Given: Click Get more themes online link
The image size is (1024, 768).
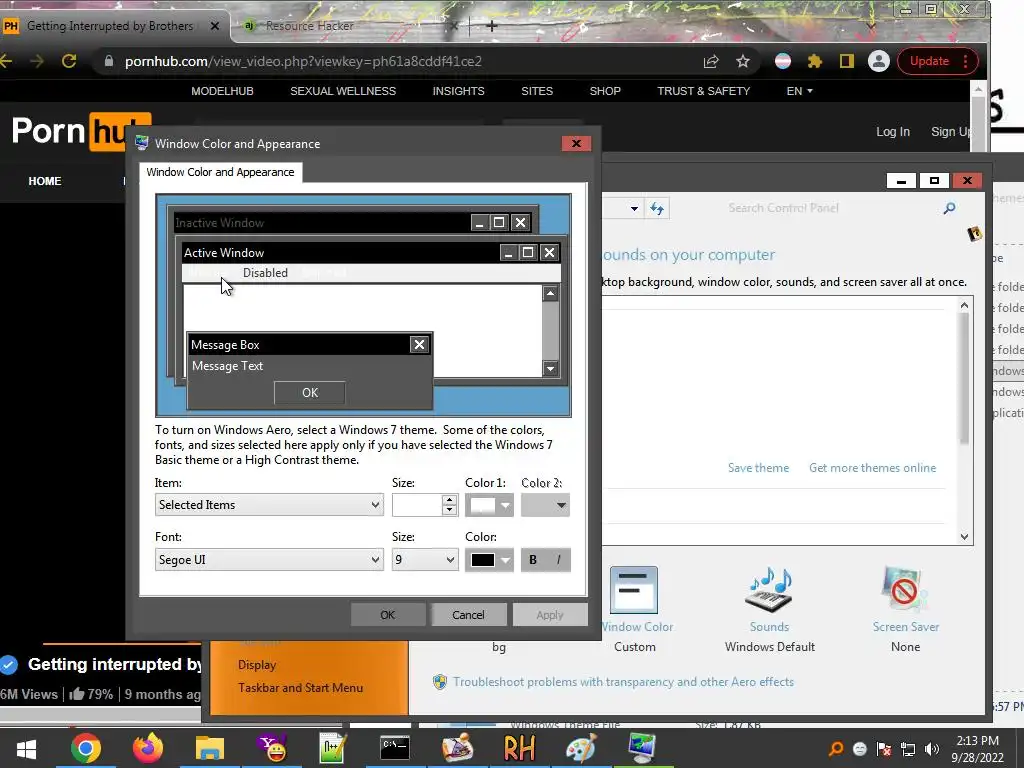Looking at the screenshot, I should [x=872, y=468].
